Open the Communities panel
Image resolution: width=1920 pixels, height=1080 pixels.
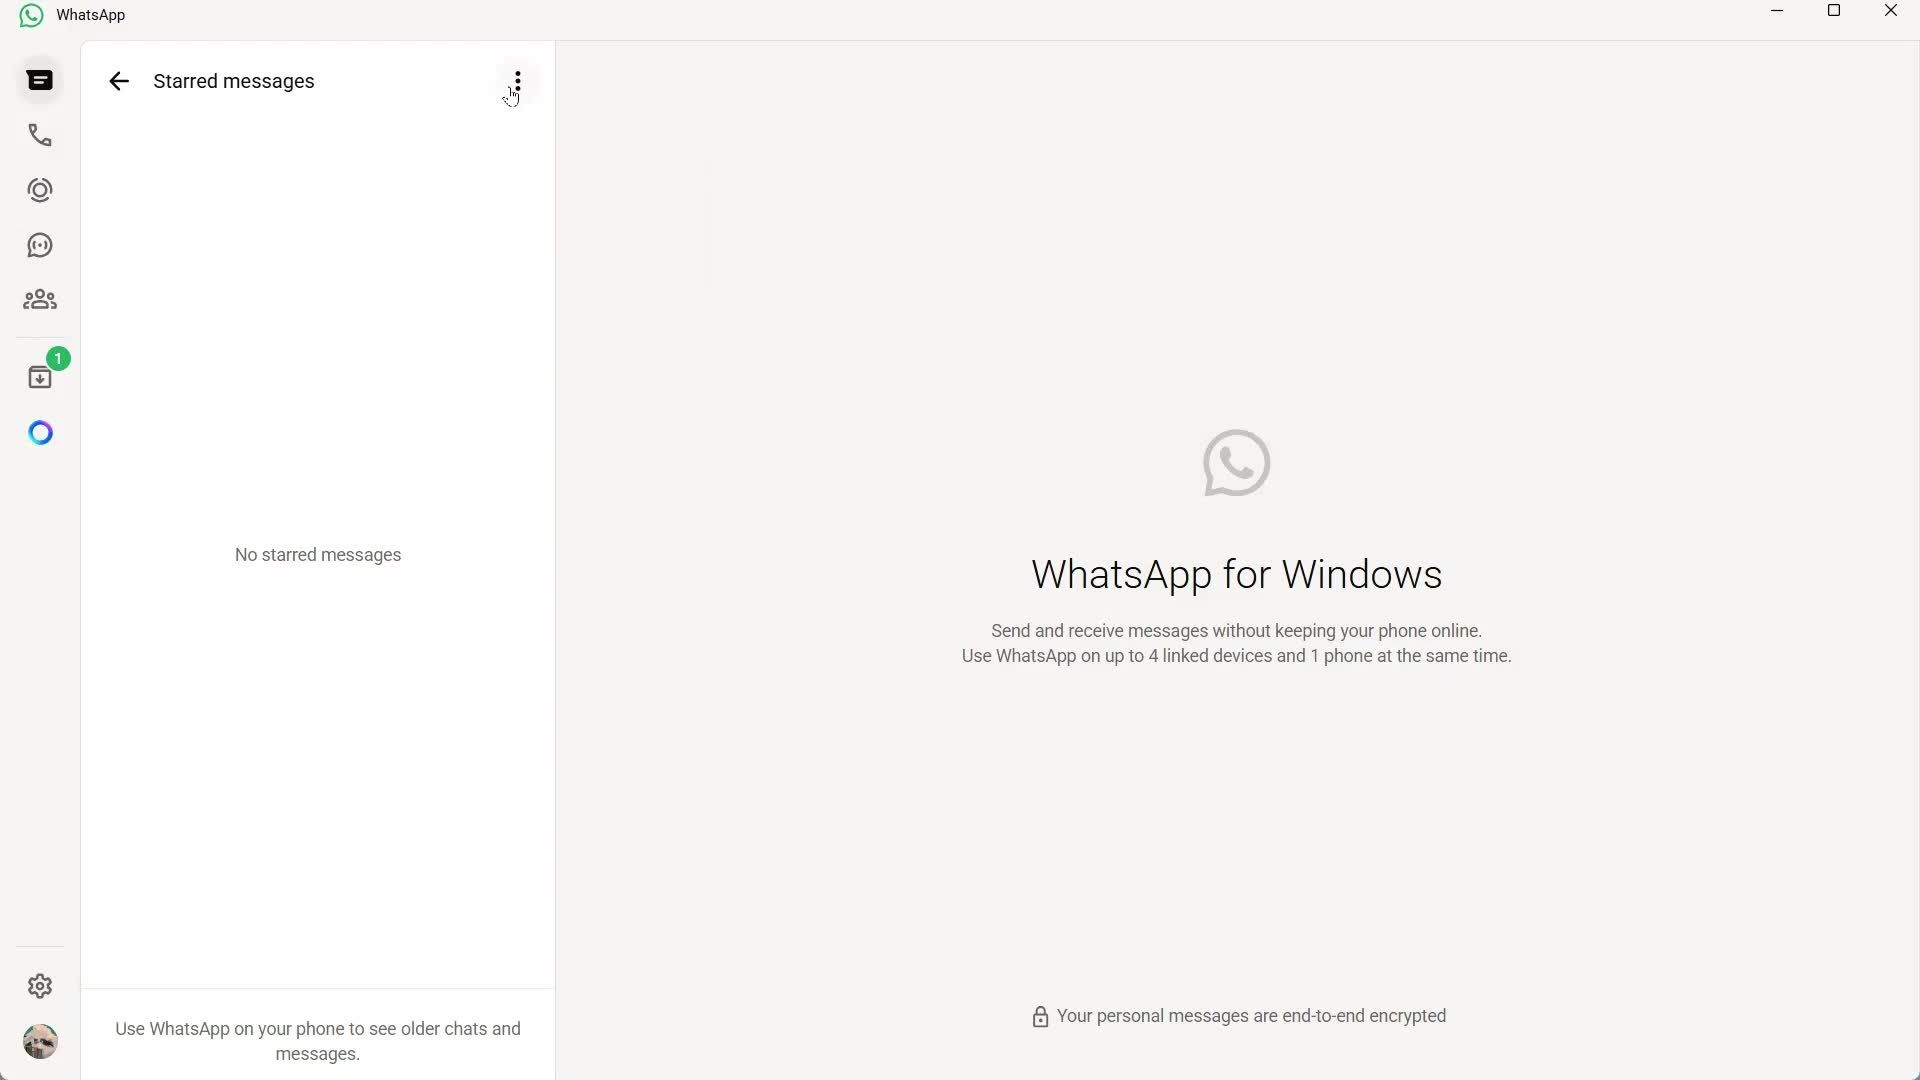point(39,299)
